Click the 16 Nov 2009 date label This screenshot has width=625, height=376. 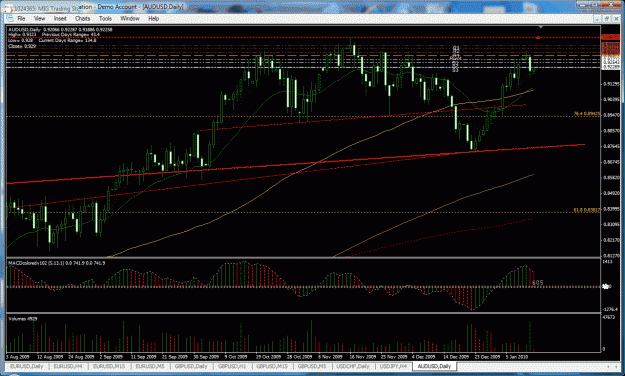click(363, 357)
